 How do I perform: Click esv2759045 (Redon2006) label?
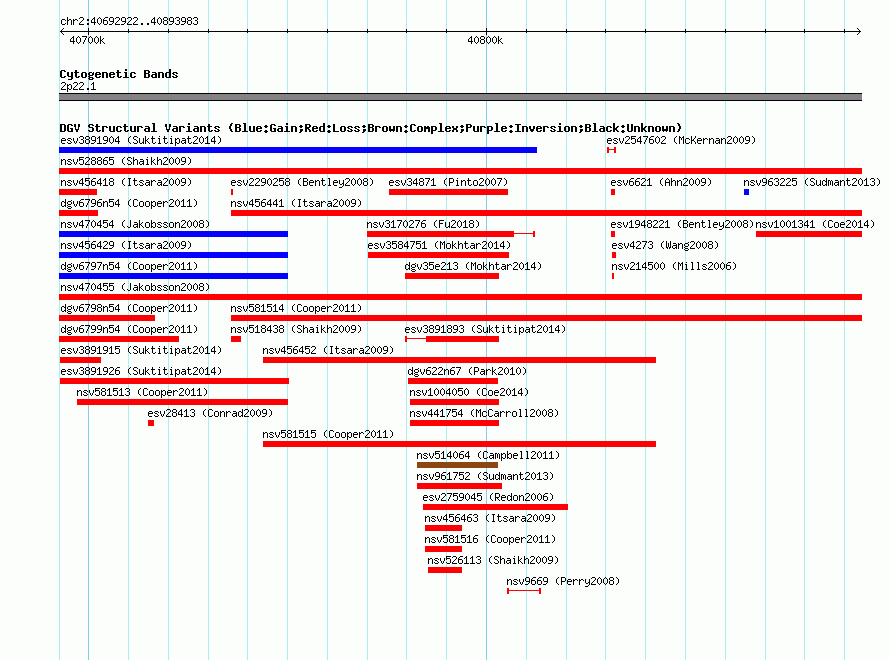[488, 497]
